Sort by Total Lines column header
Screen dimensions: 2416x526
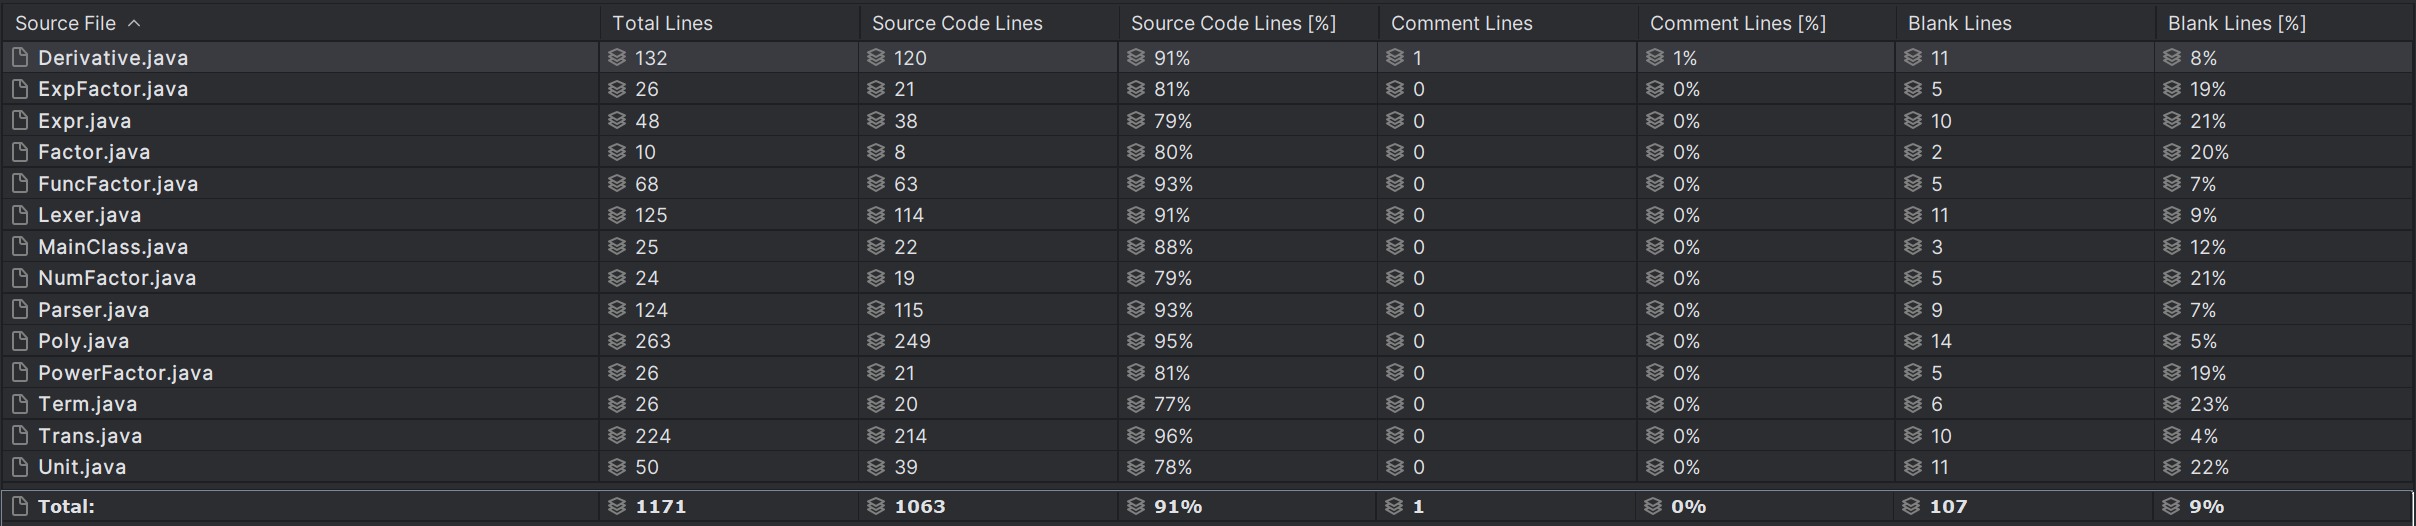point(662,23)
